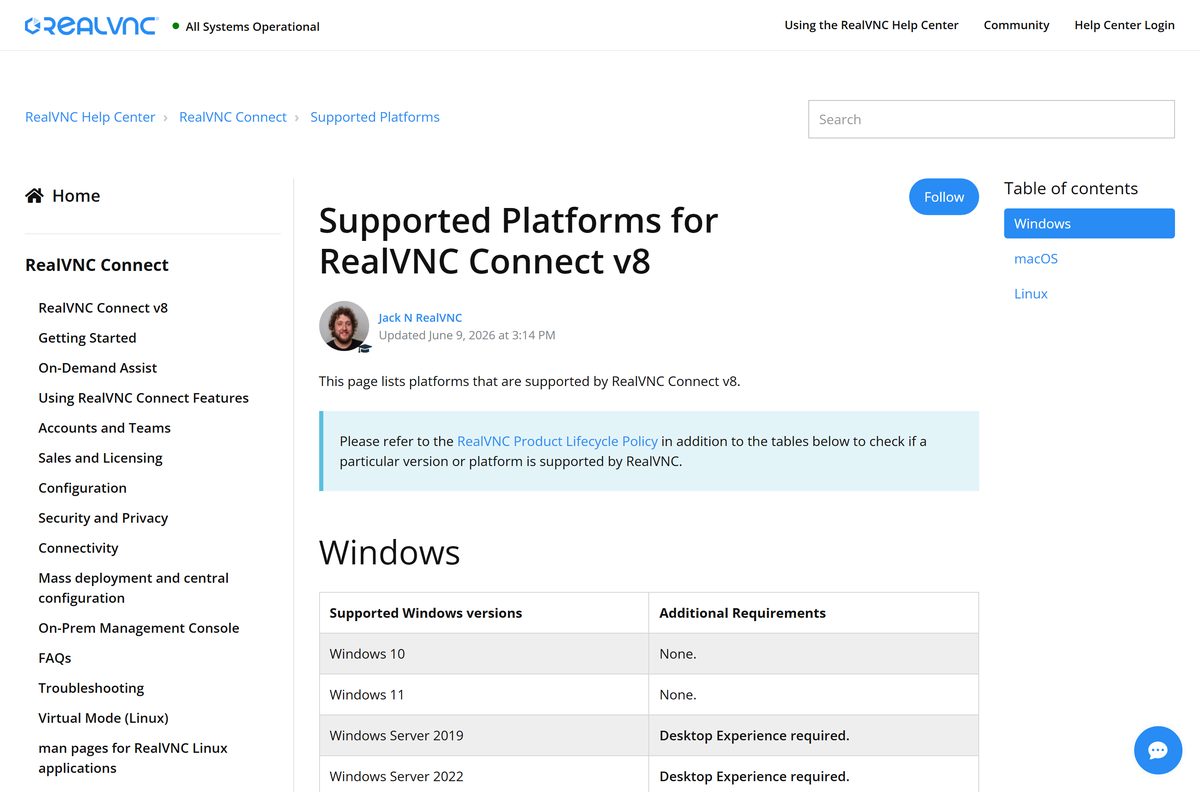Open the chat widget bubble
This screenshot has height=792, width=1200.
tap(1158, 750)
